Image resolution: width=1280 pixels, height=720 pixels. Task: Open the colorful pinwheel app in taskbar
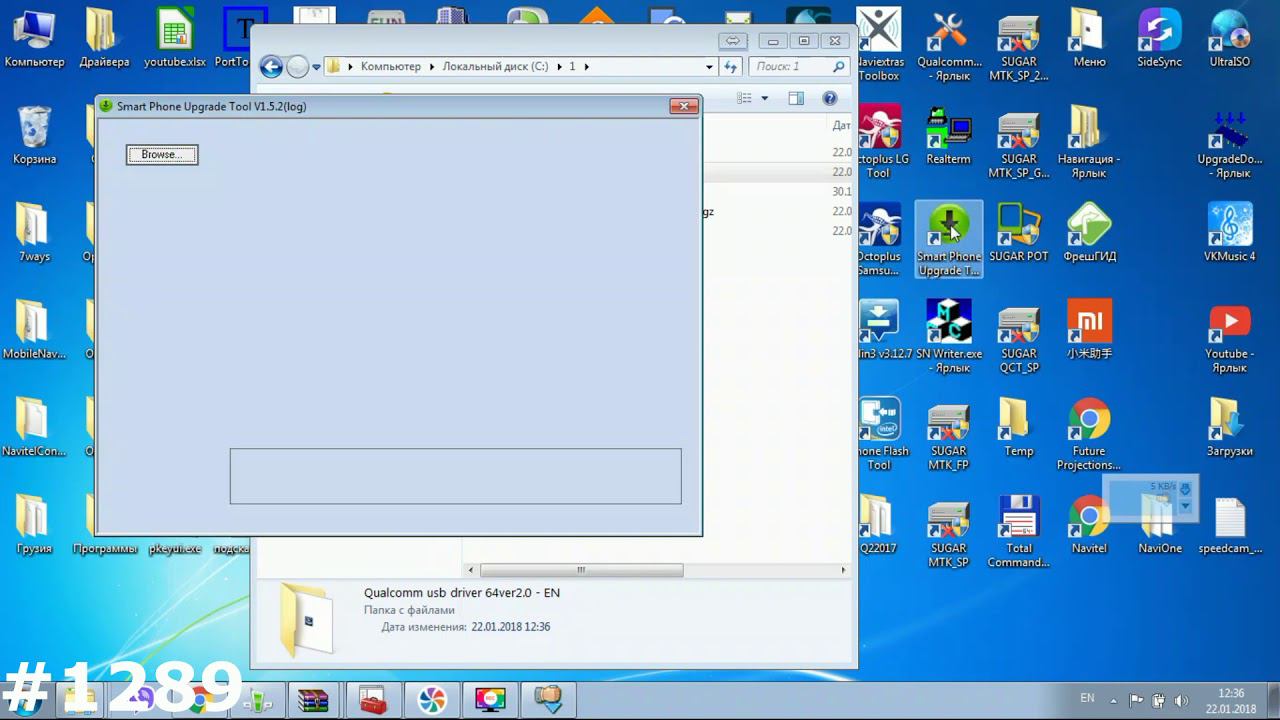431,700
